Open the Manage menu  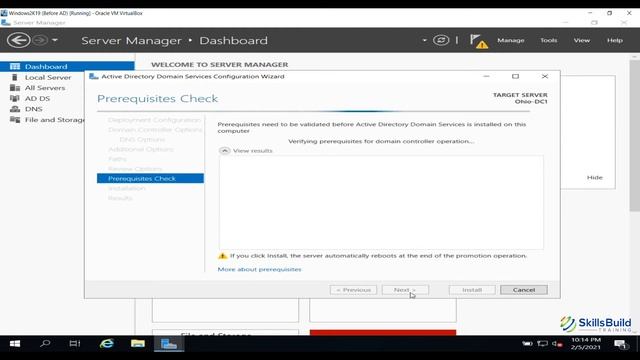511,40
